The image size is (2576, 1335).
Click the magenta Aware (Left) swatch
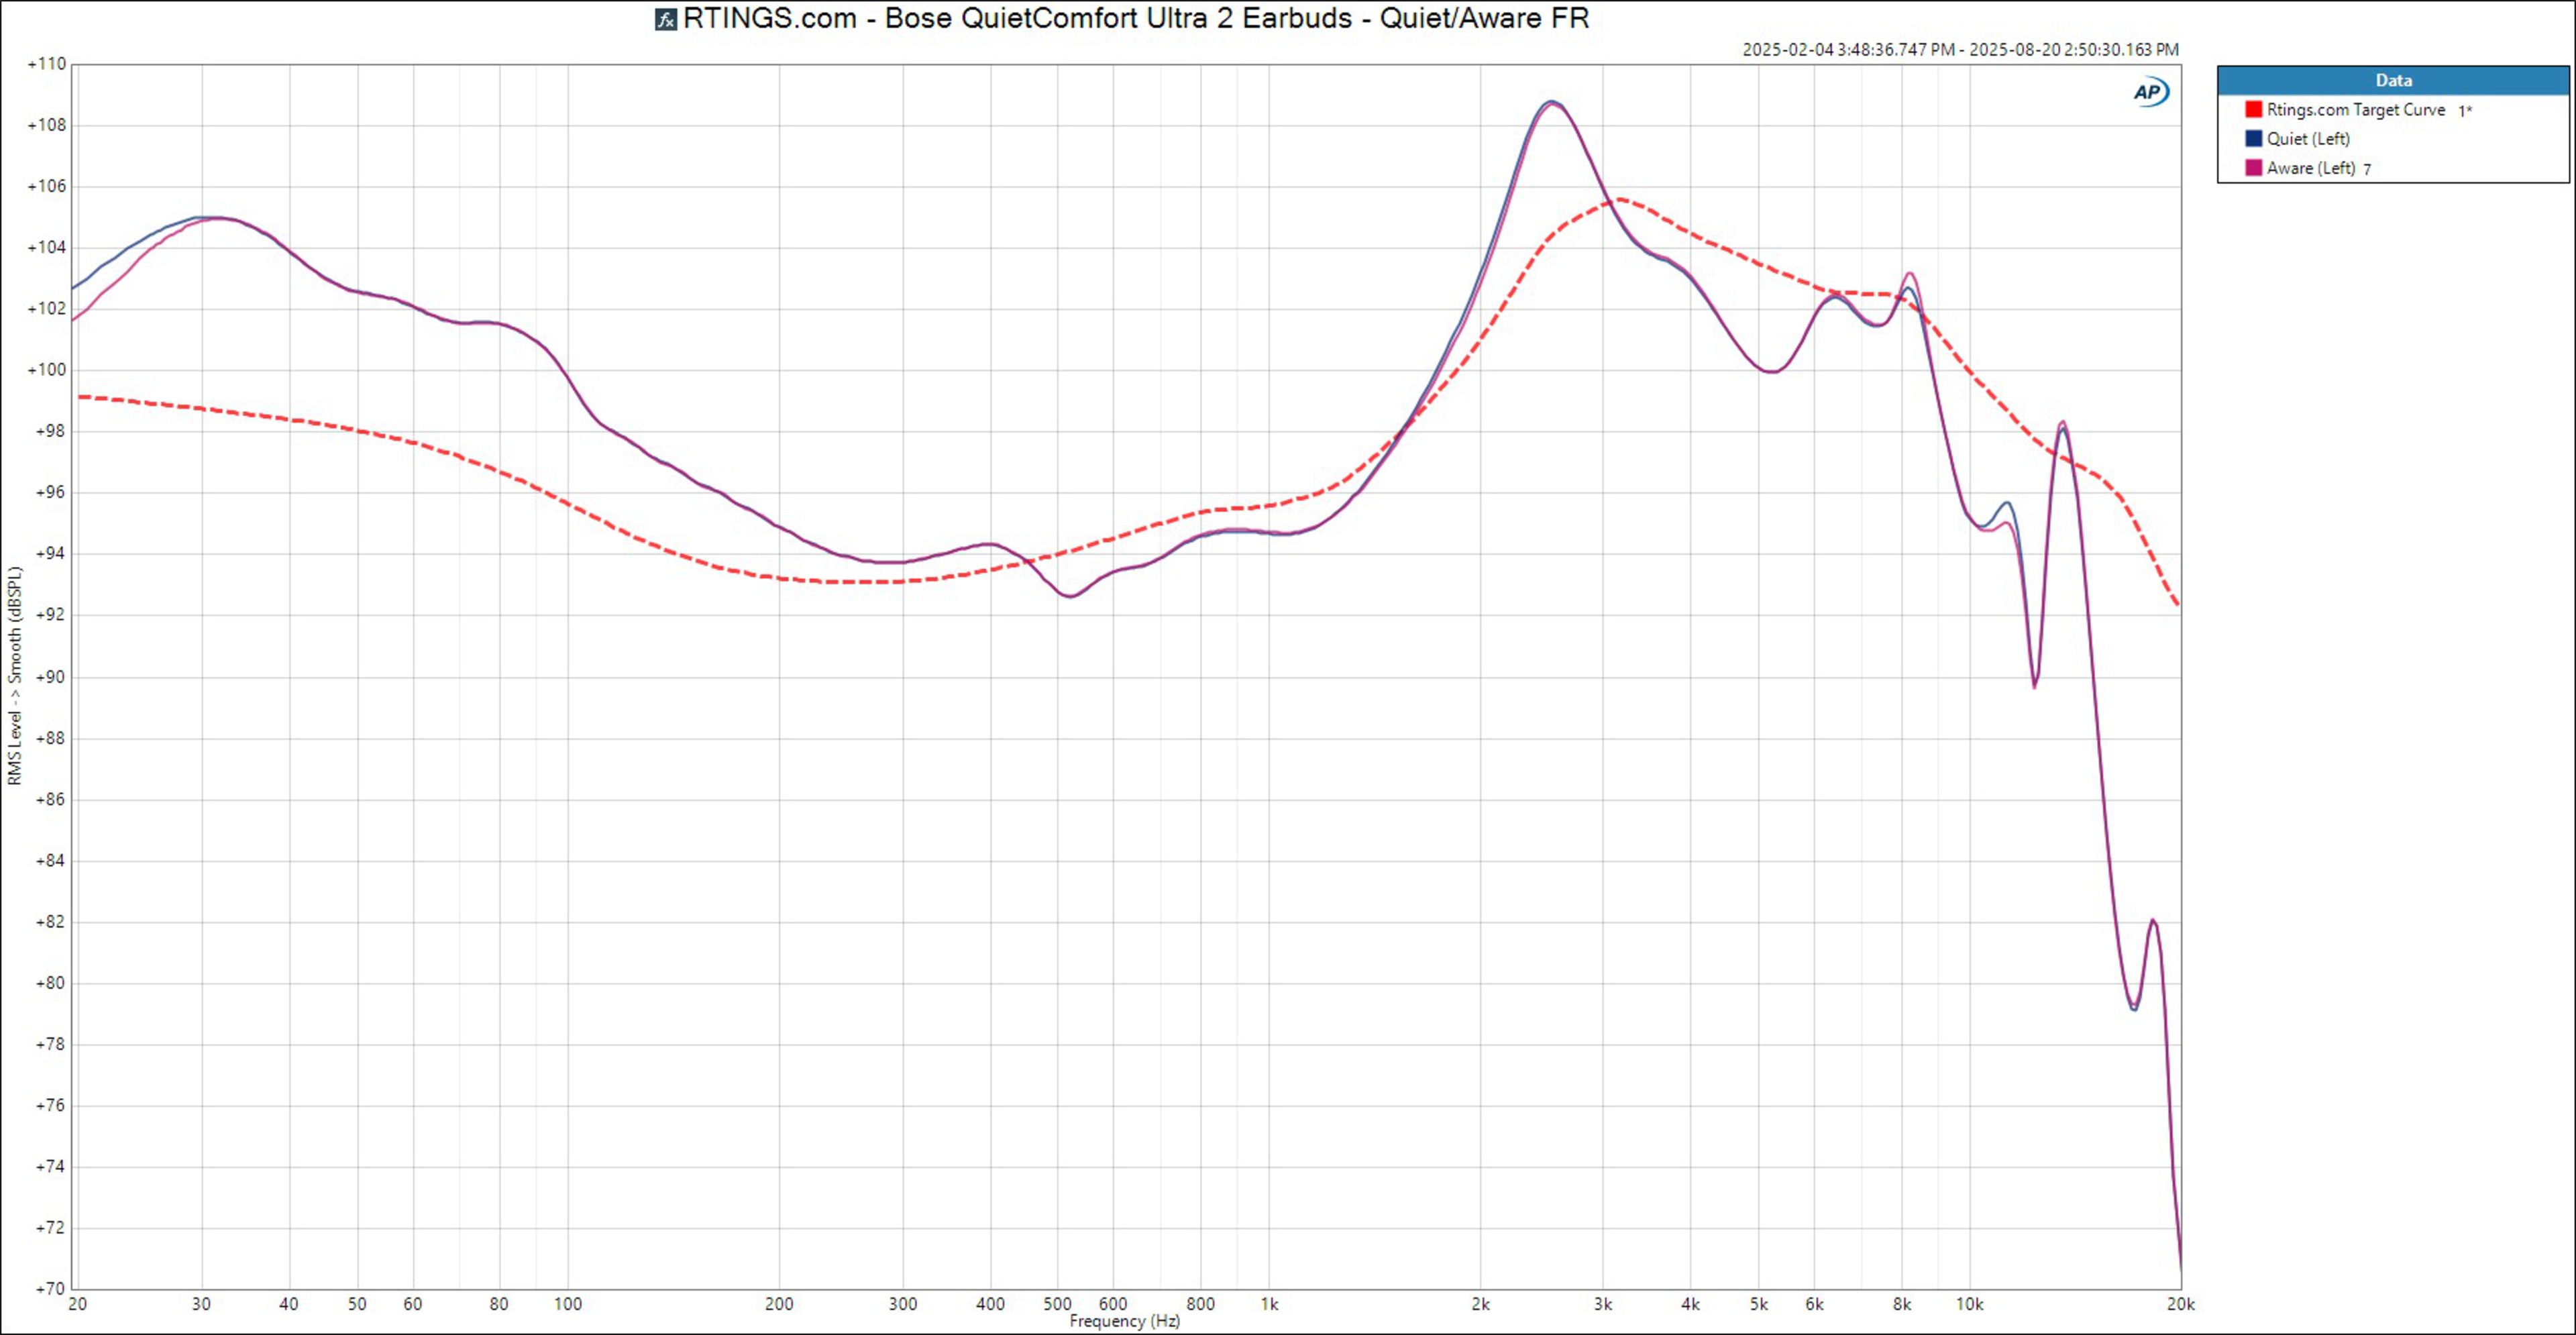[2253, 167]
